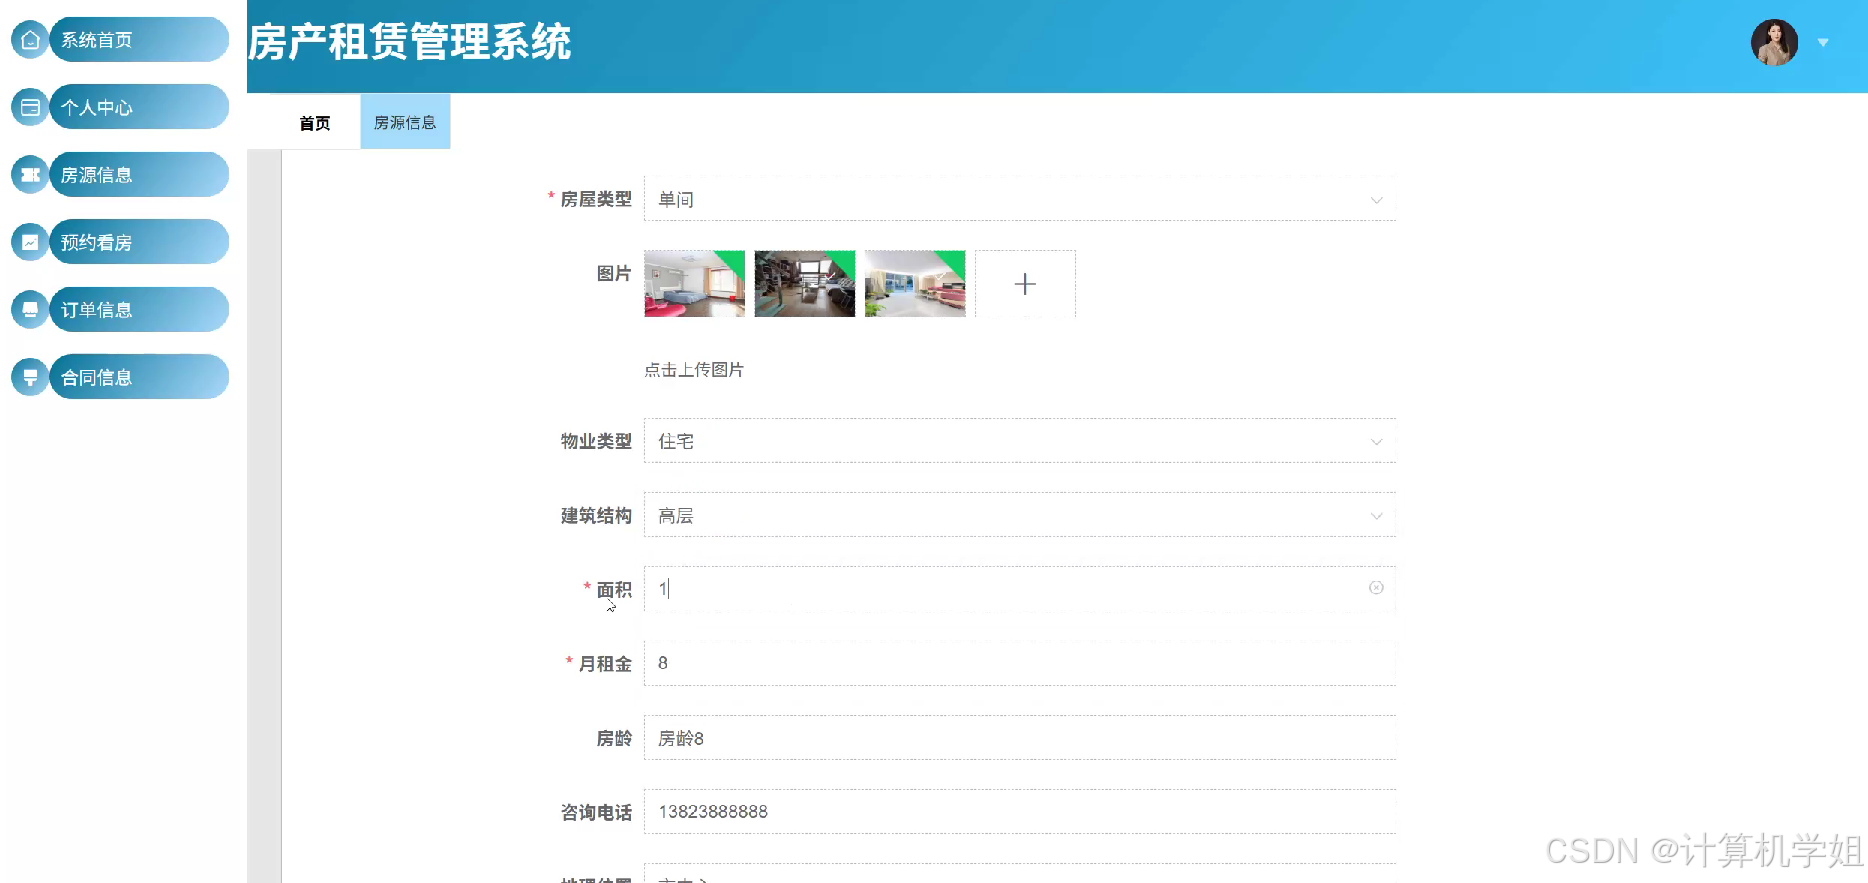The height and width of the screenshot is (883, 1868).
Task: Open the 房屋类型 dropdown showing 单间
Action: 1020,199
